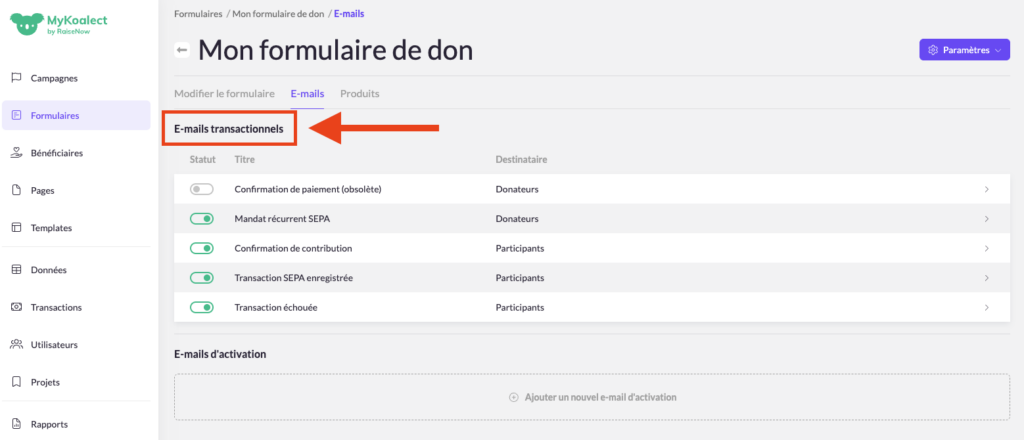Click the Templates layout icon
Image resolution: width=1024 pixels, height=440 pixels.
16,228
